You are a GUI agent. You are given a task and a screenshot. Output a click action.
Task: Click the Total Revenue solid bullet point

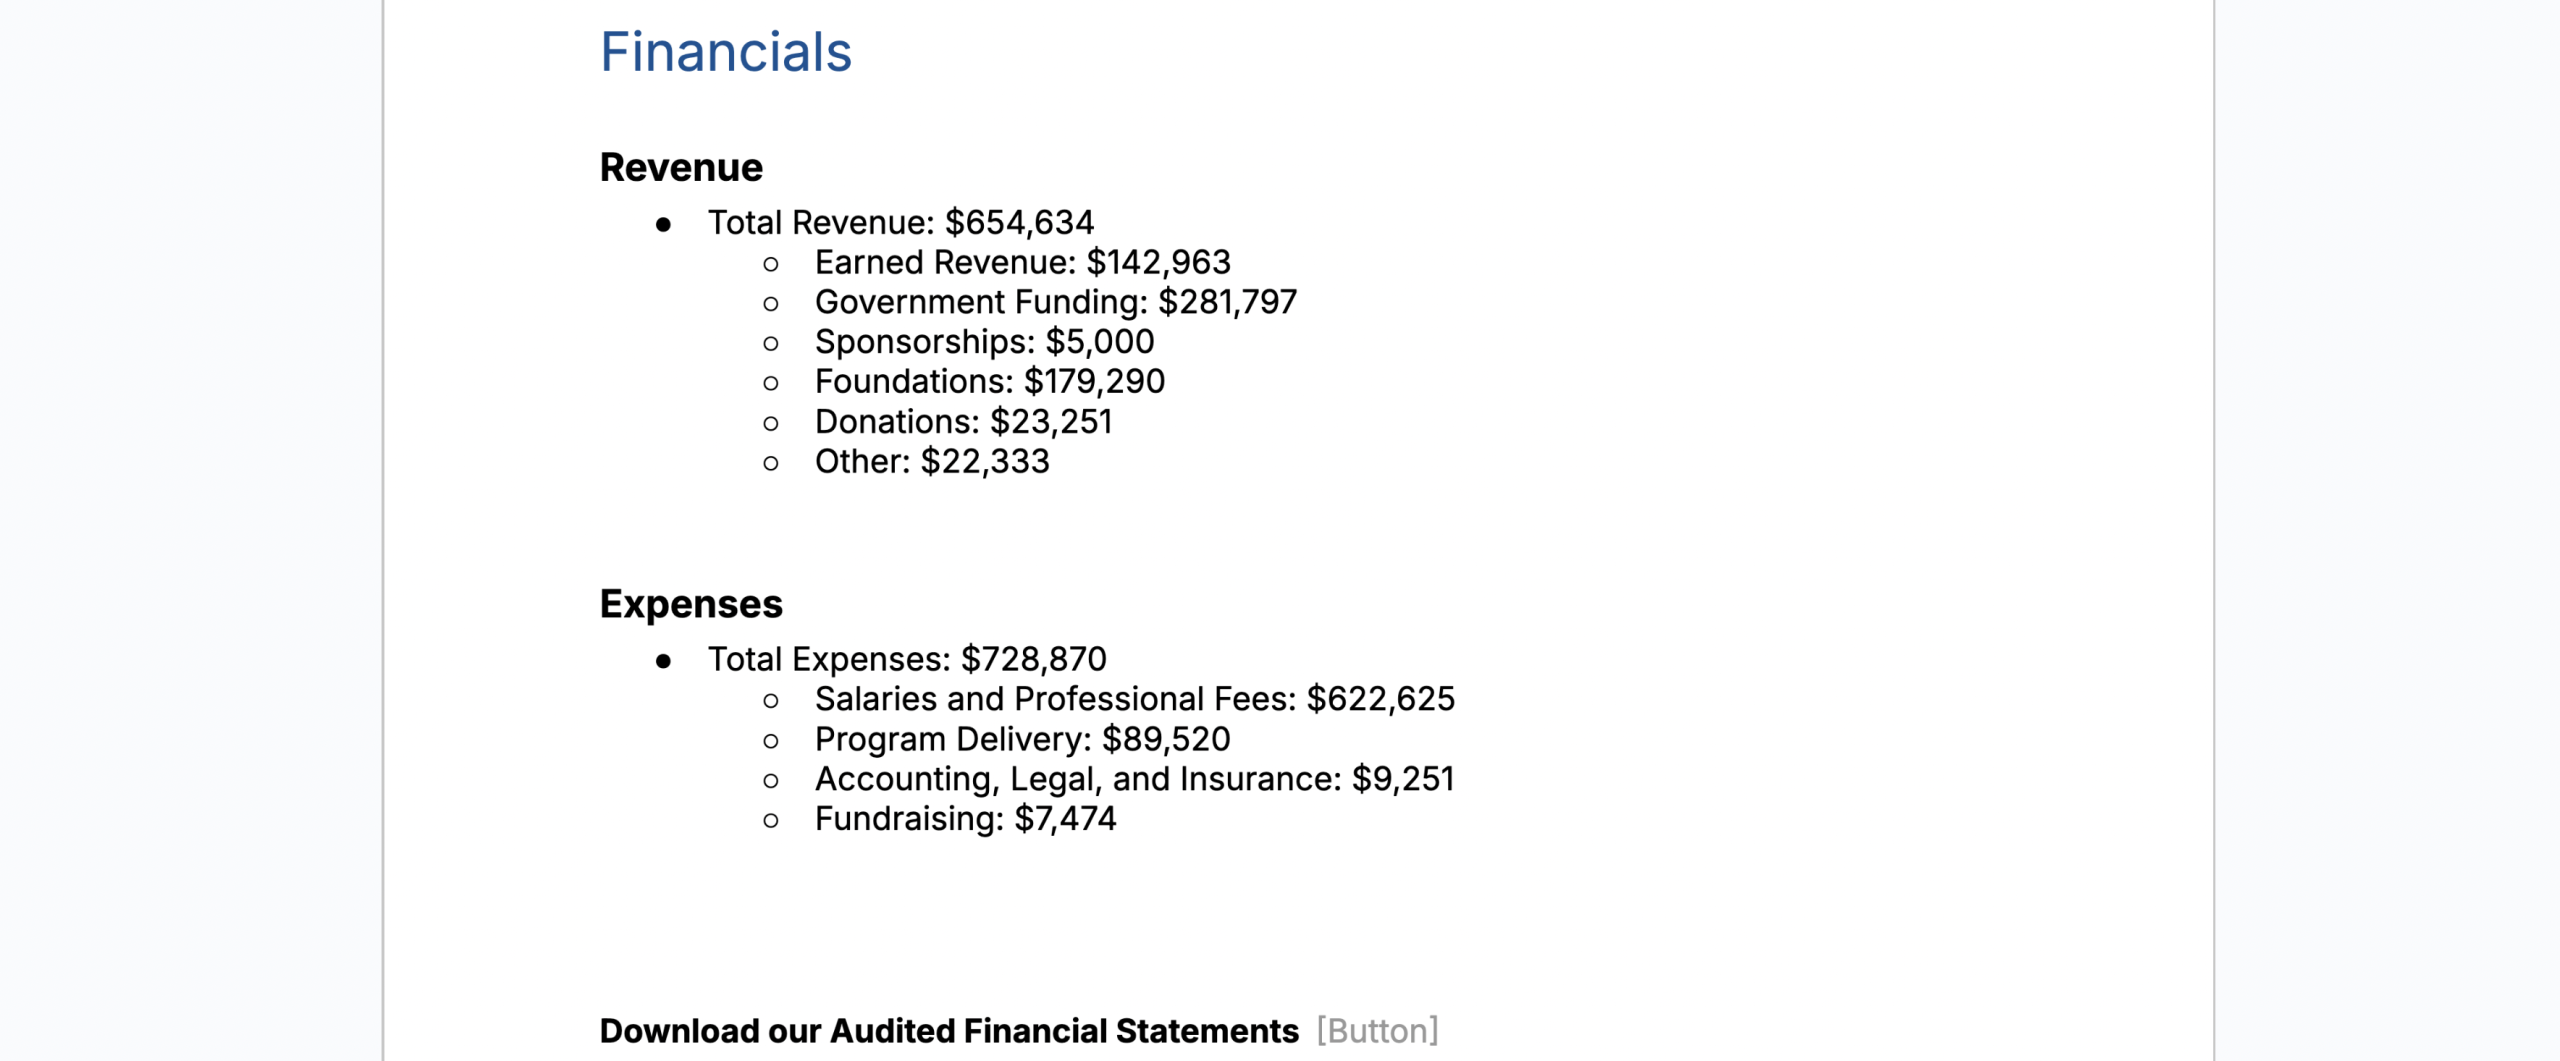click(663, 224)
